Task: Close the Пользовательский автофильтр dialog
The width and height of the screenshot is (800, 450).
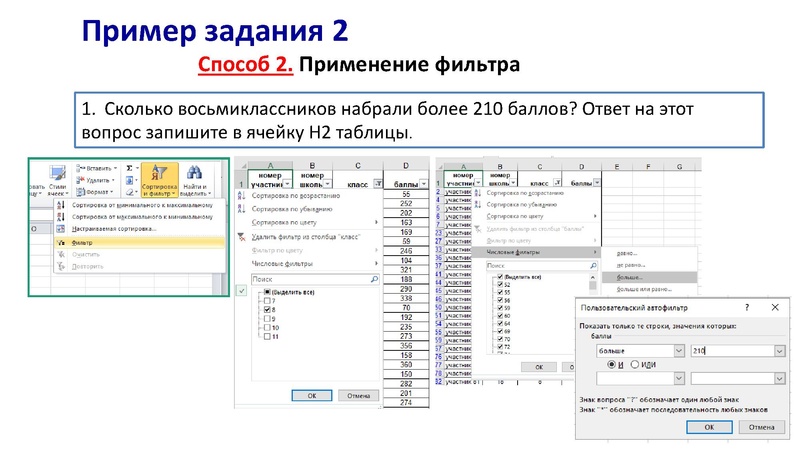Action: click(x=775, y=307)
